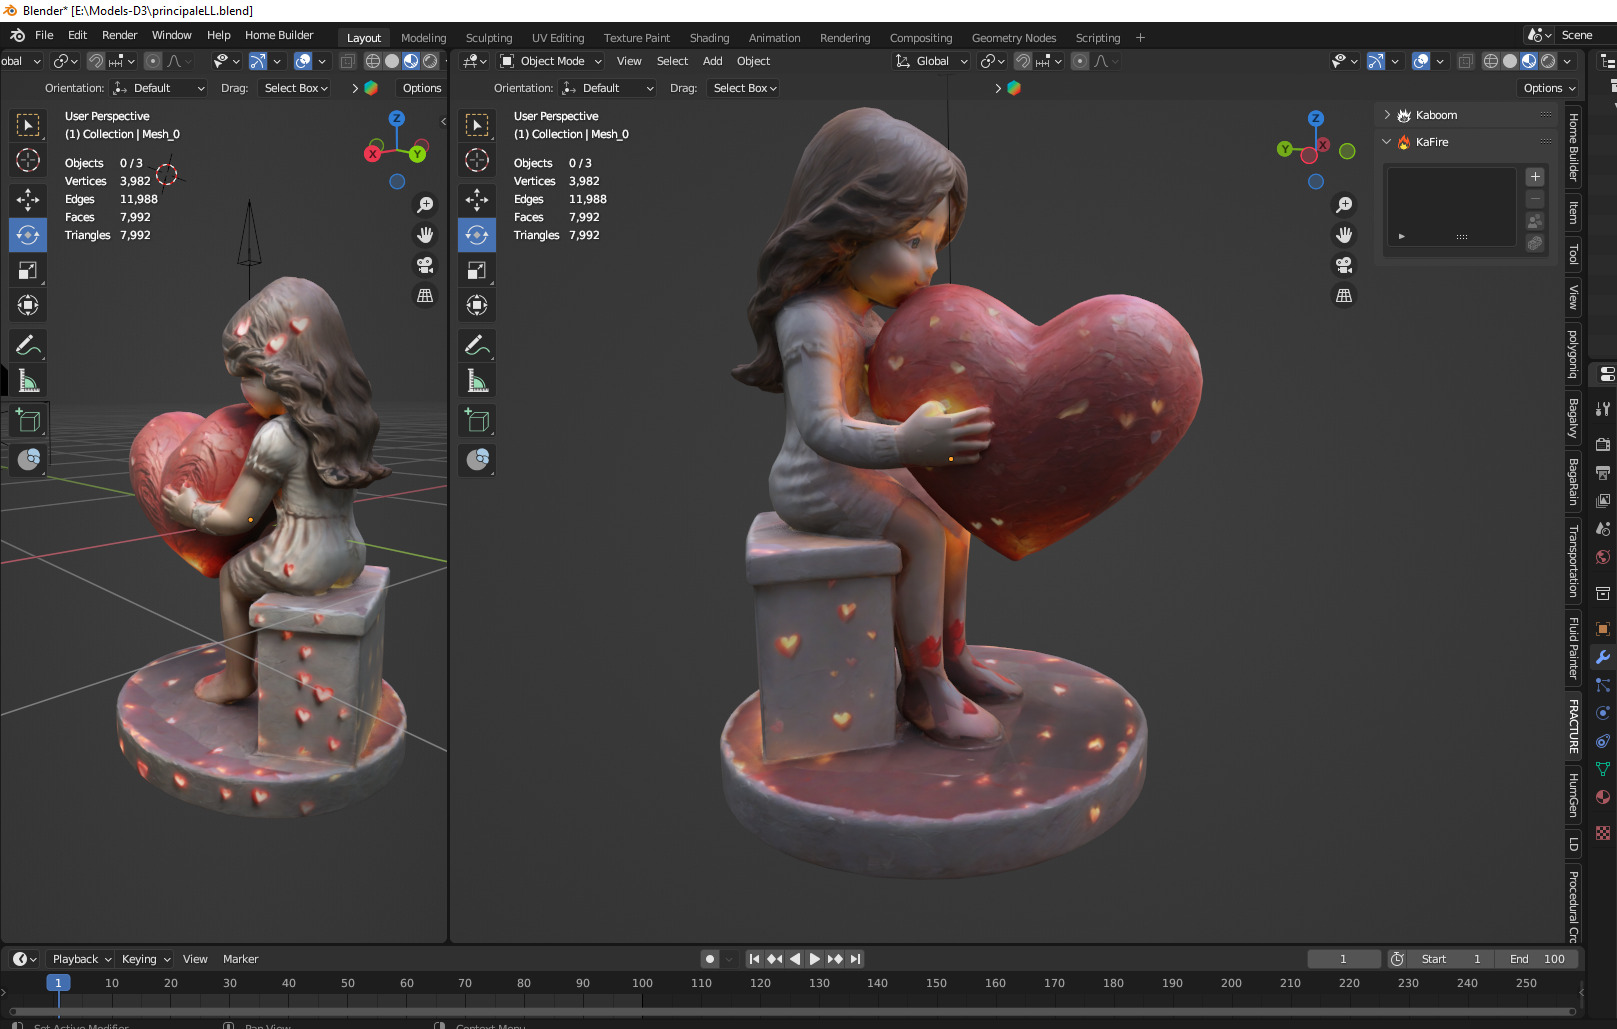Open the File menu
Screen dimensions: 1617x1029
[x=44, y=35]
